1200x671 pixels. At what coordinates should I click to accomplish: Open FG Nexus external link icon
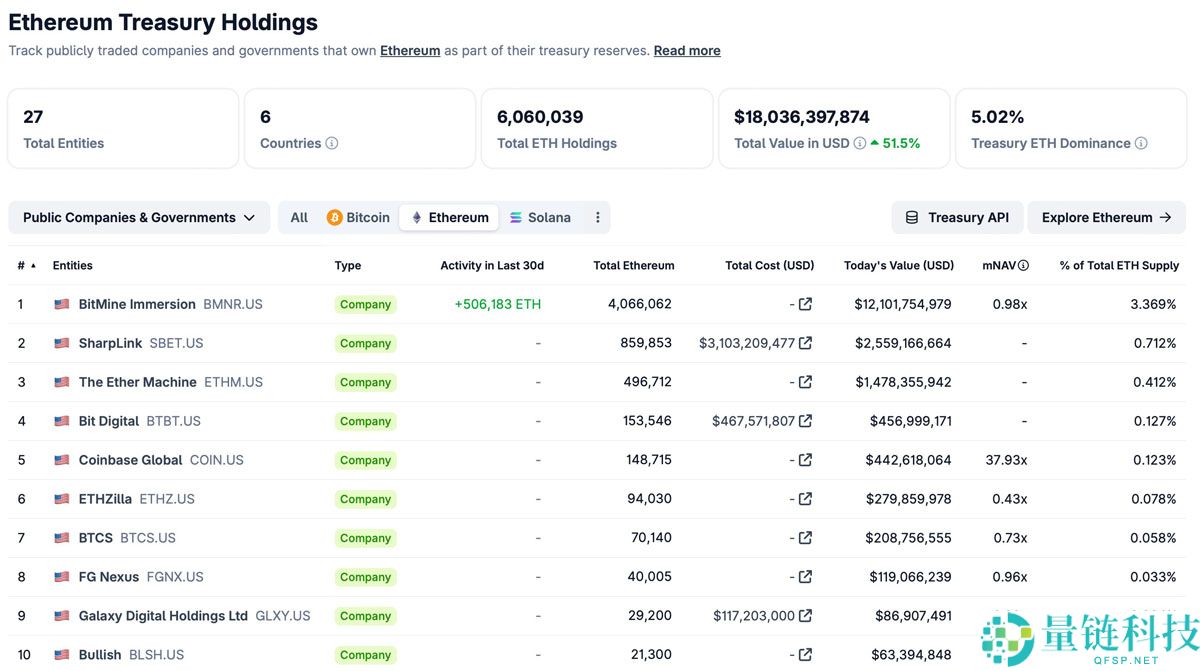pos(805,577)
